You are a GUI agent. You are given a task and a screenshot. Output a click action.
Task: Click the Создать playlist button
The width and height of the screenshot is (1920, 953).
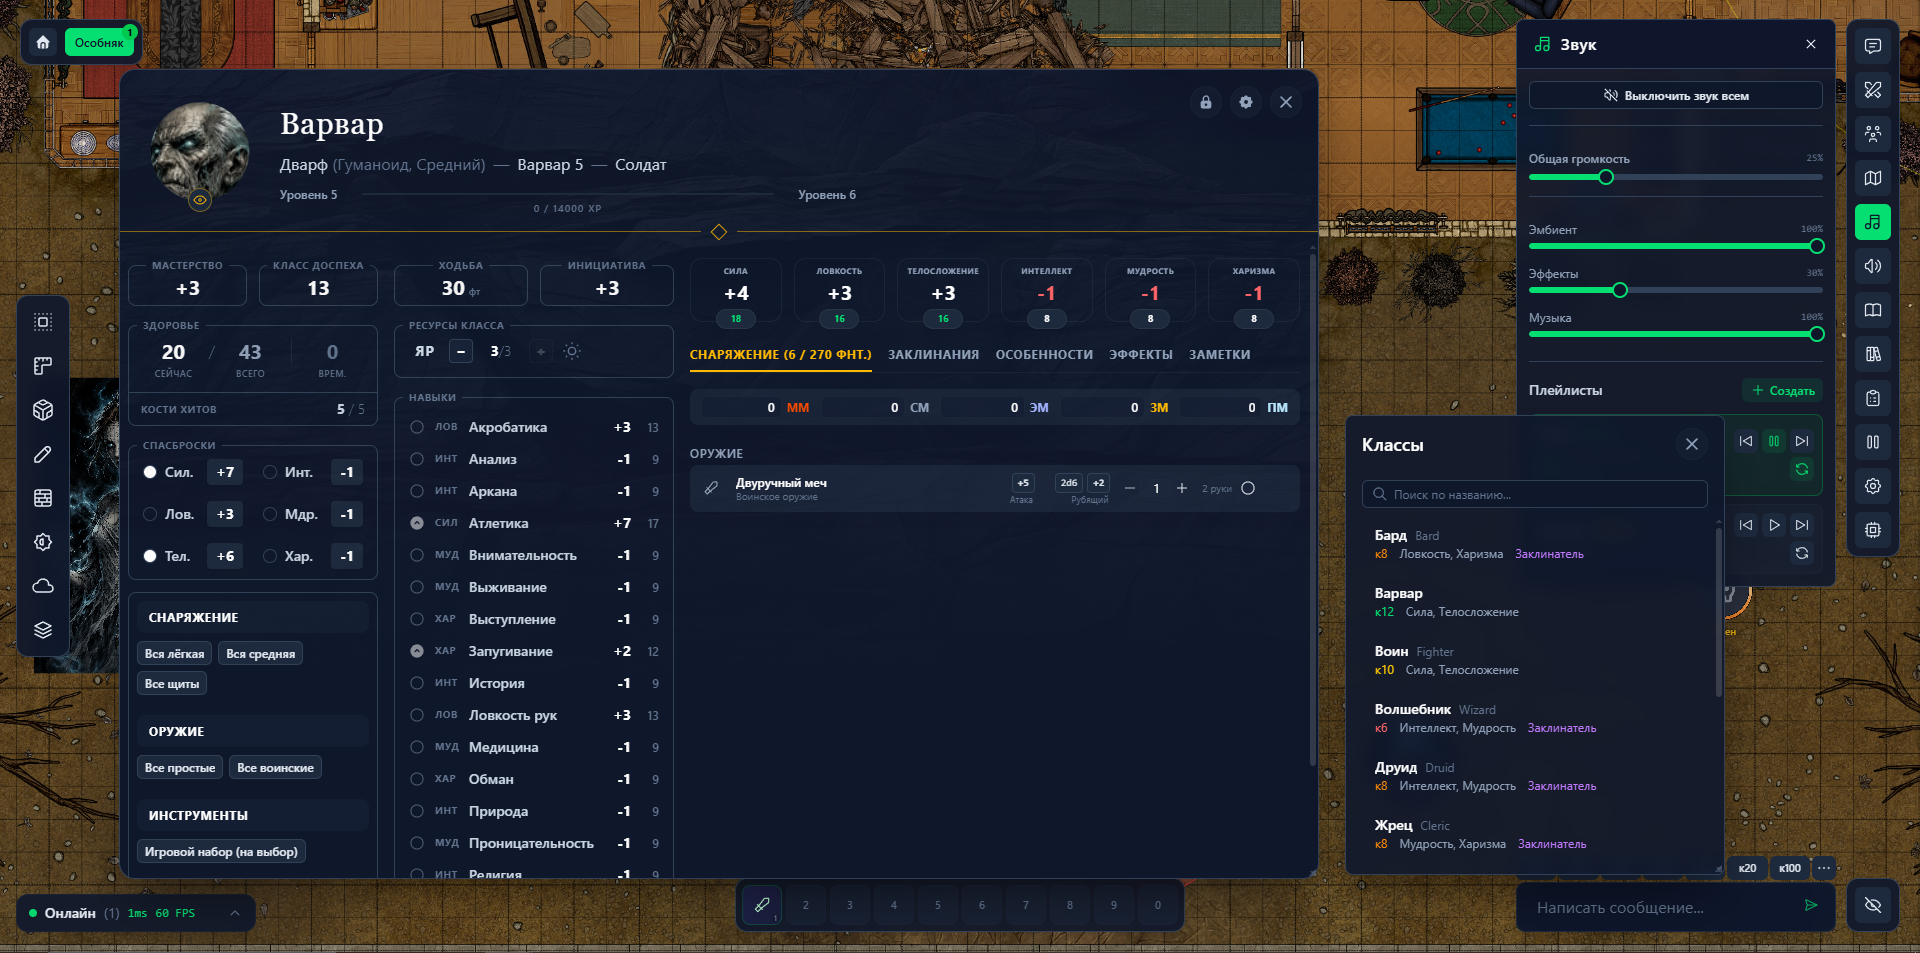click(1783, 391)
